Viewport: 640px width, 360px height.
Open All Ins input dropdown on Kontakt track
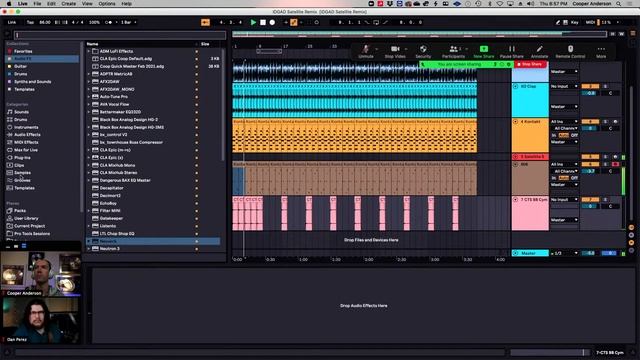click(x=564, y=122)
